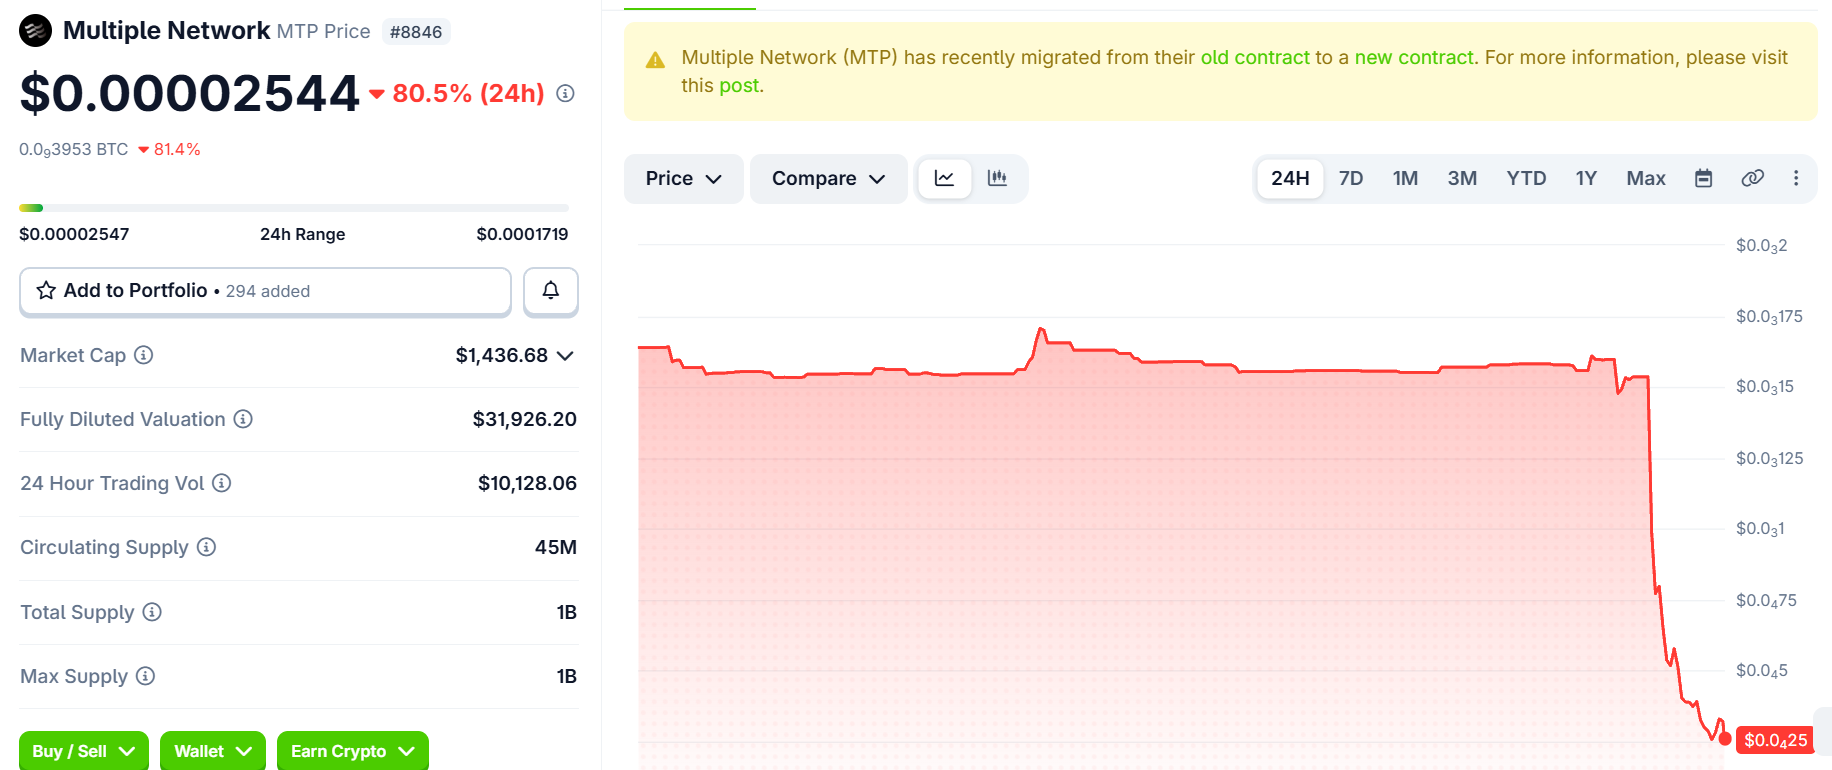The width and height of the screenshot is (1832, 770).
Task: Open the Price dropdown
Action: pos(683,179)
